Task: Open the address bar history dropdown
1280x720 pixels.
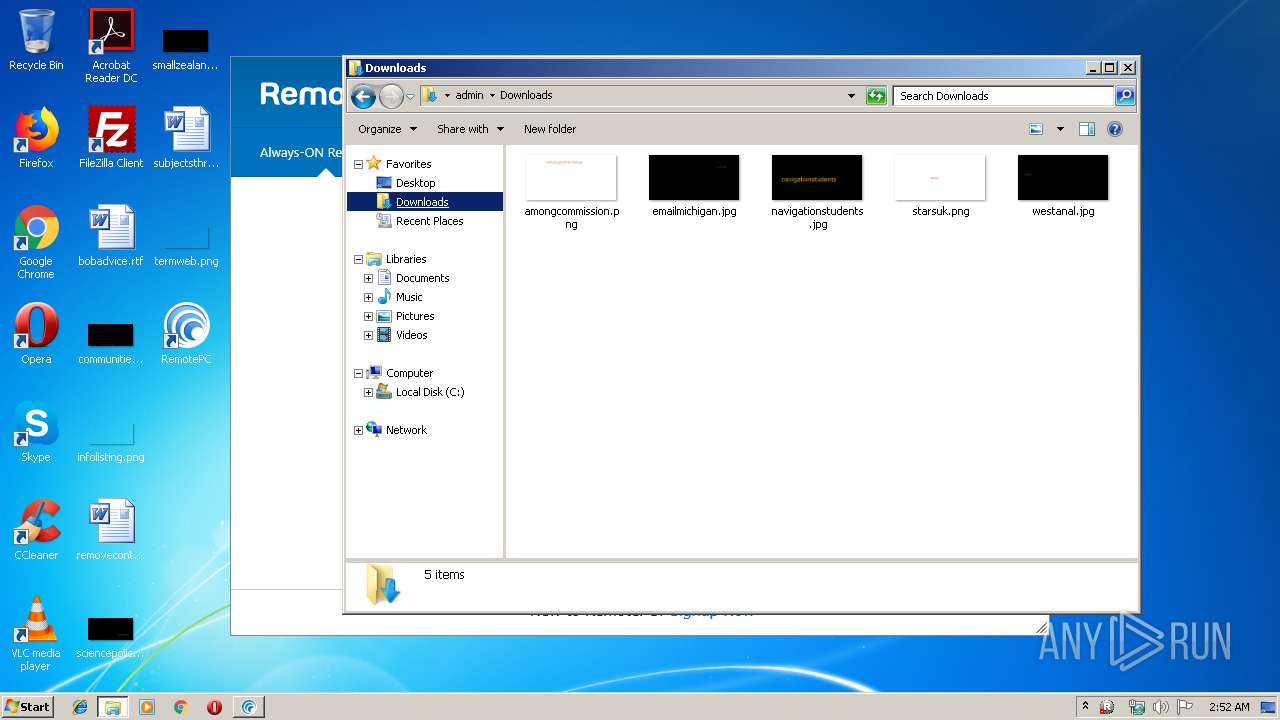Action: (x=851, y=96)
